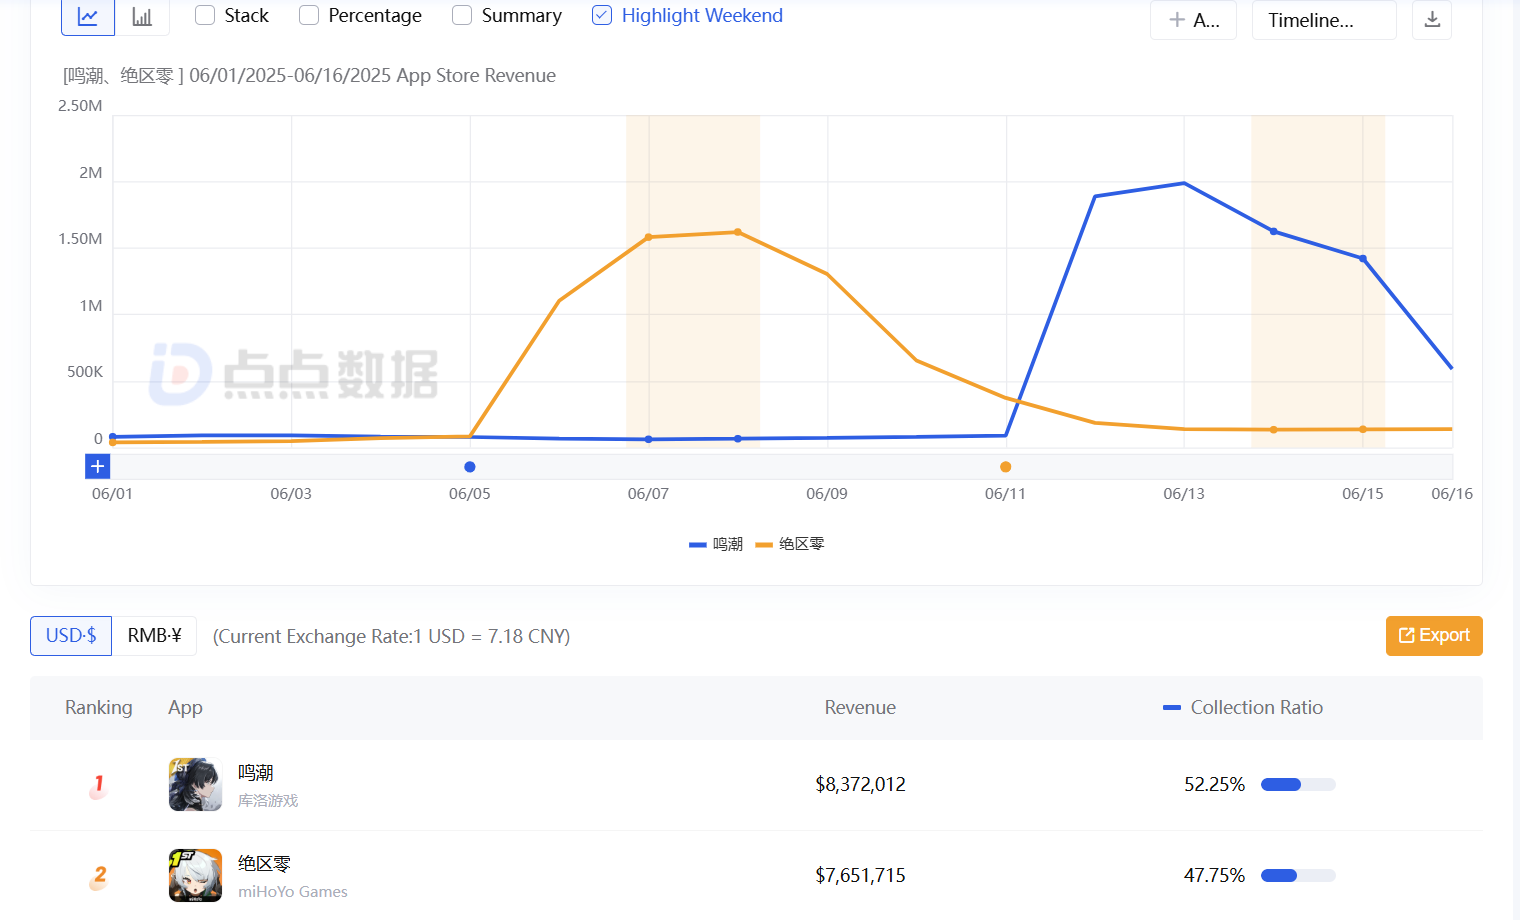Click rank 2 badge

pos(98,877)
